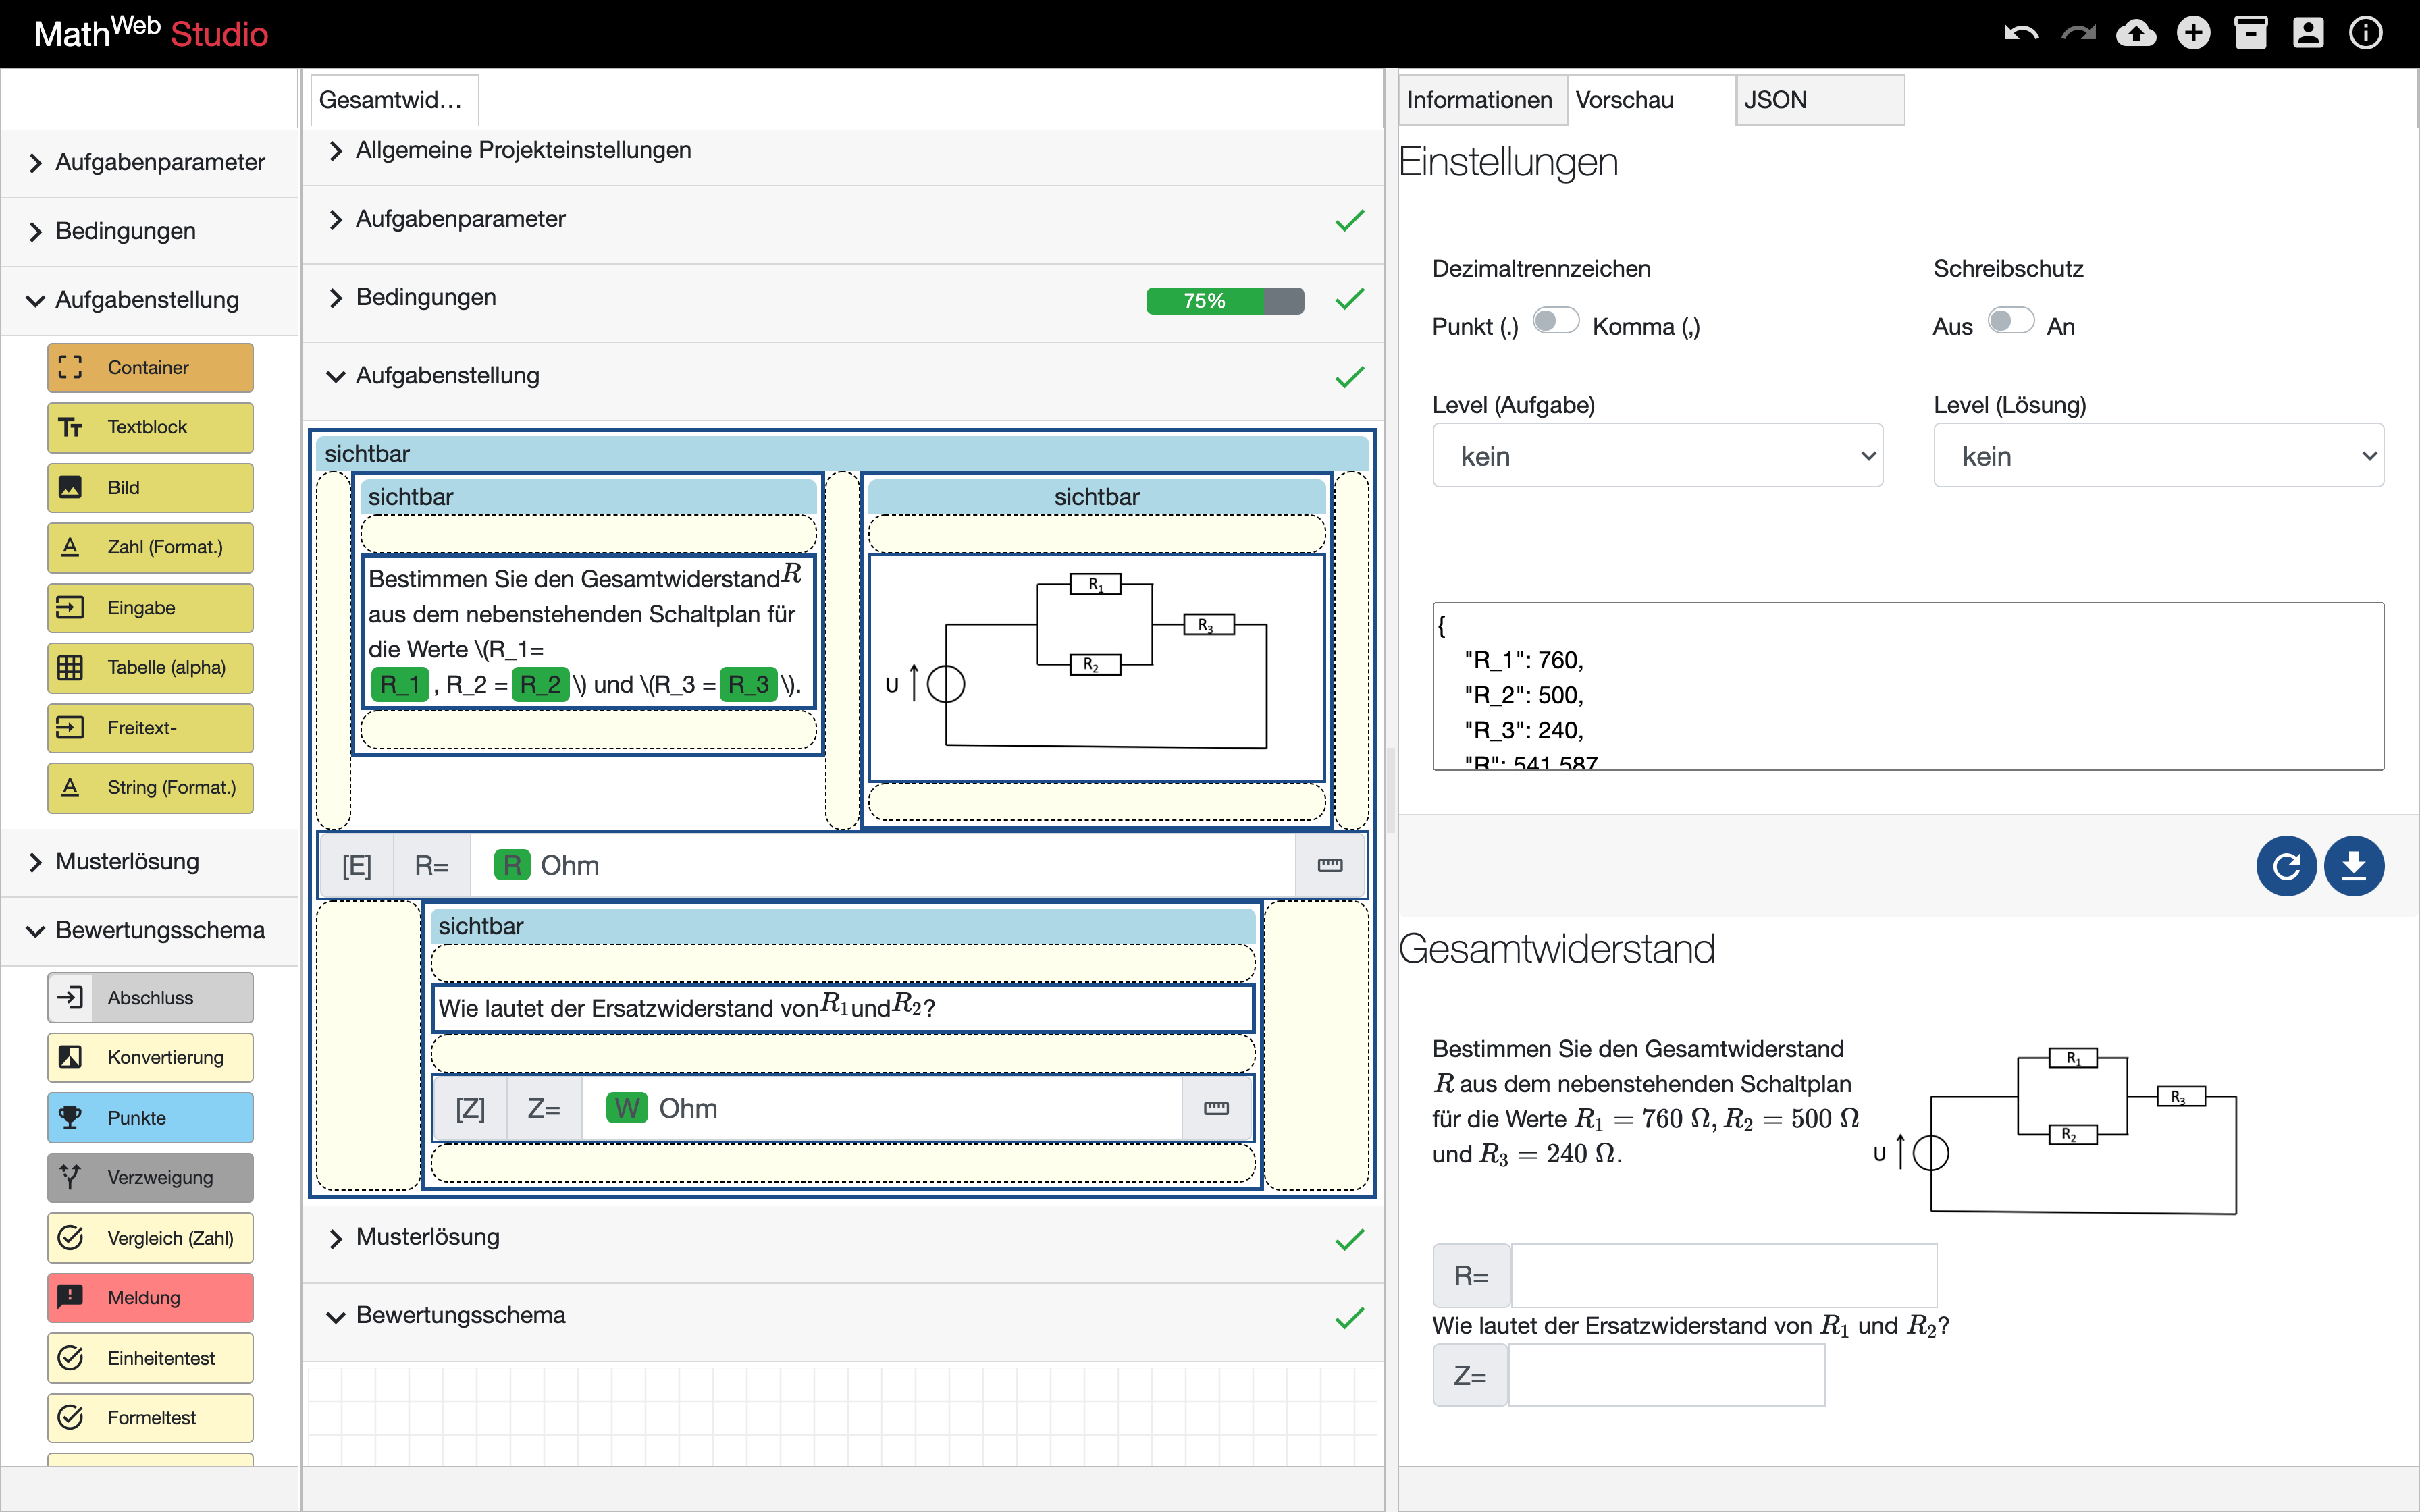The image size is (2420, 1512).
Task: Click the blue refresh preview button
Action: click(x=2286, y=866)
